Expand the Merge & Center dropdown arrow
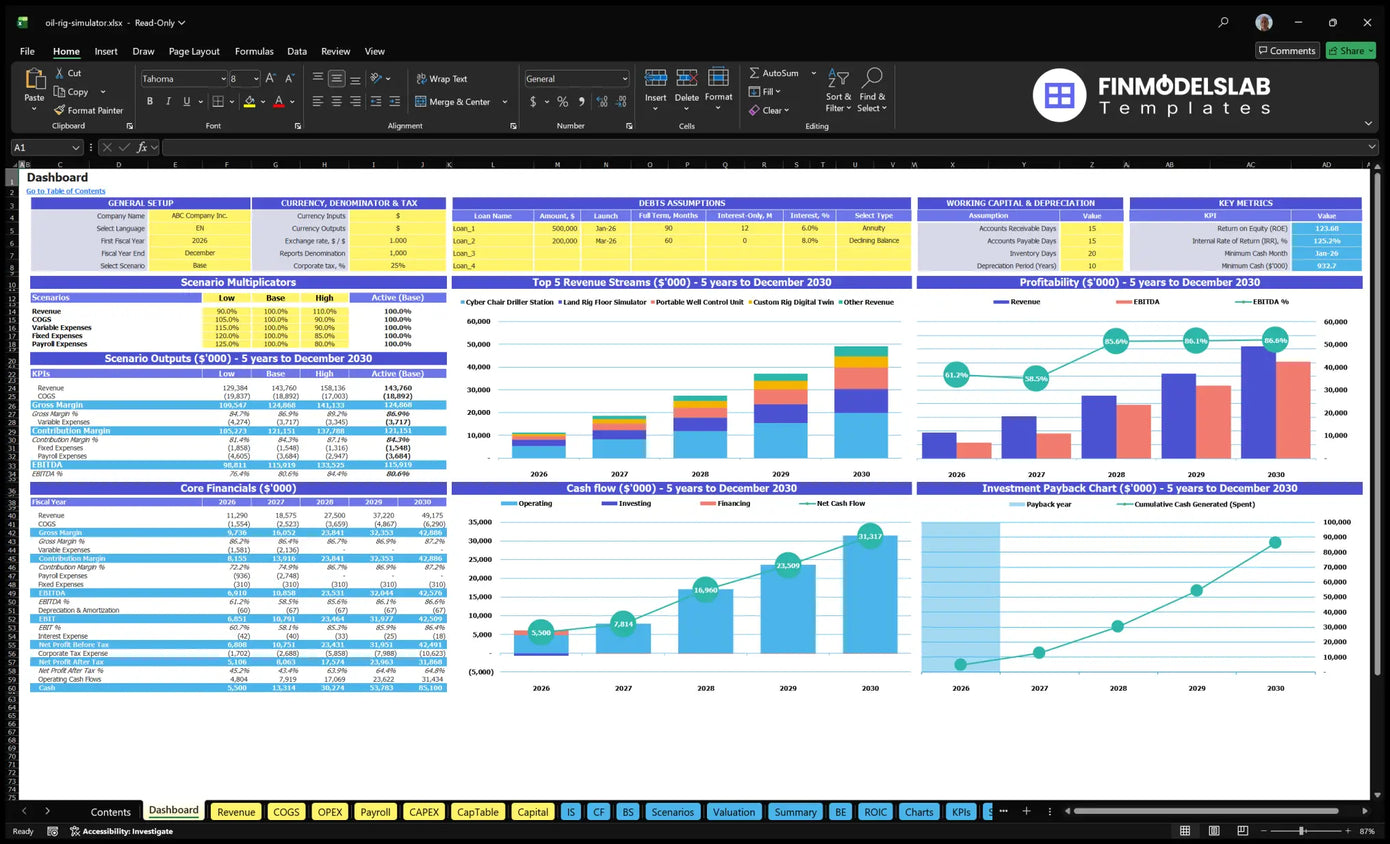1390x844 pixels. (504, 101)
